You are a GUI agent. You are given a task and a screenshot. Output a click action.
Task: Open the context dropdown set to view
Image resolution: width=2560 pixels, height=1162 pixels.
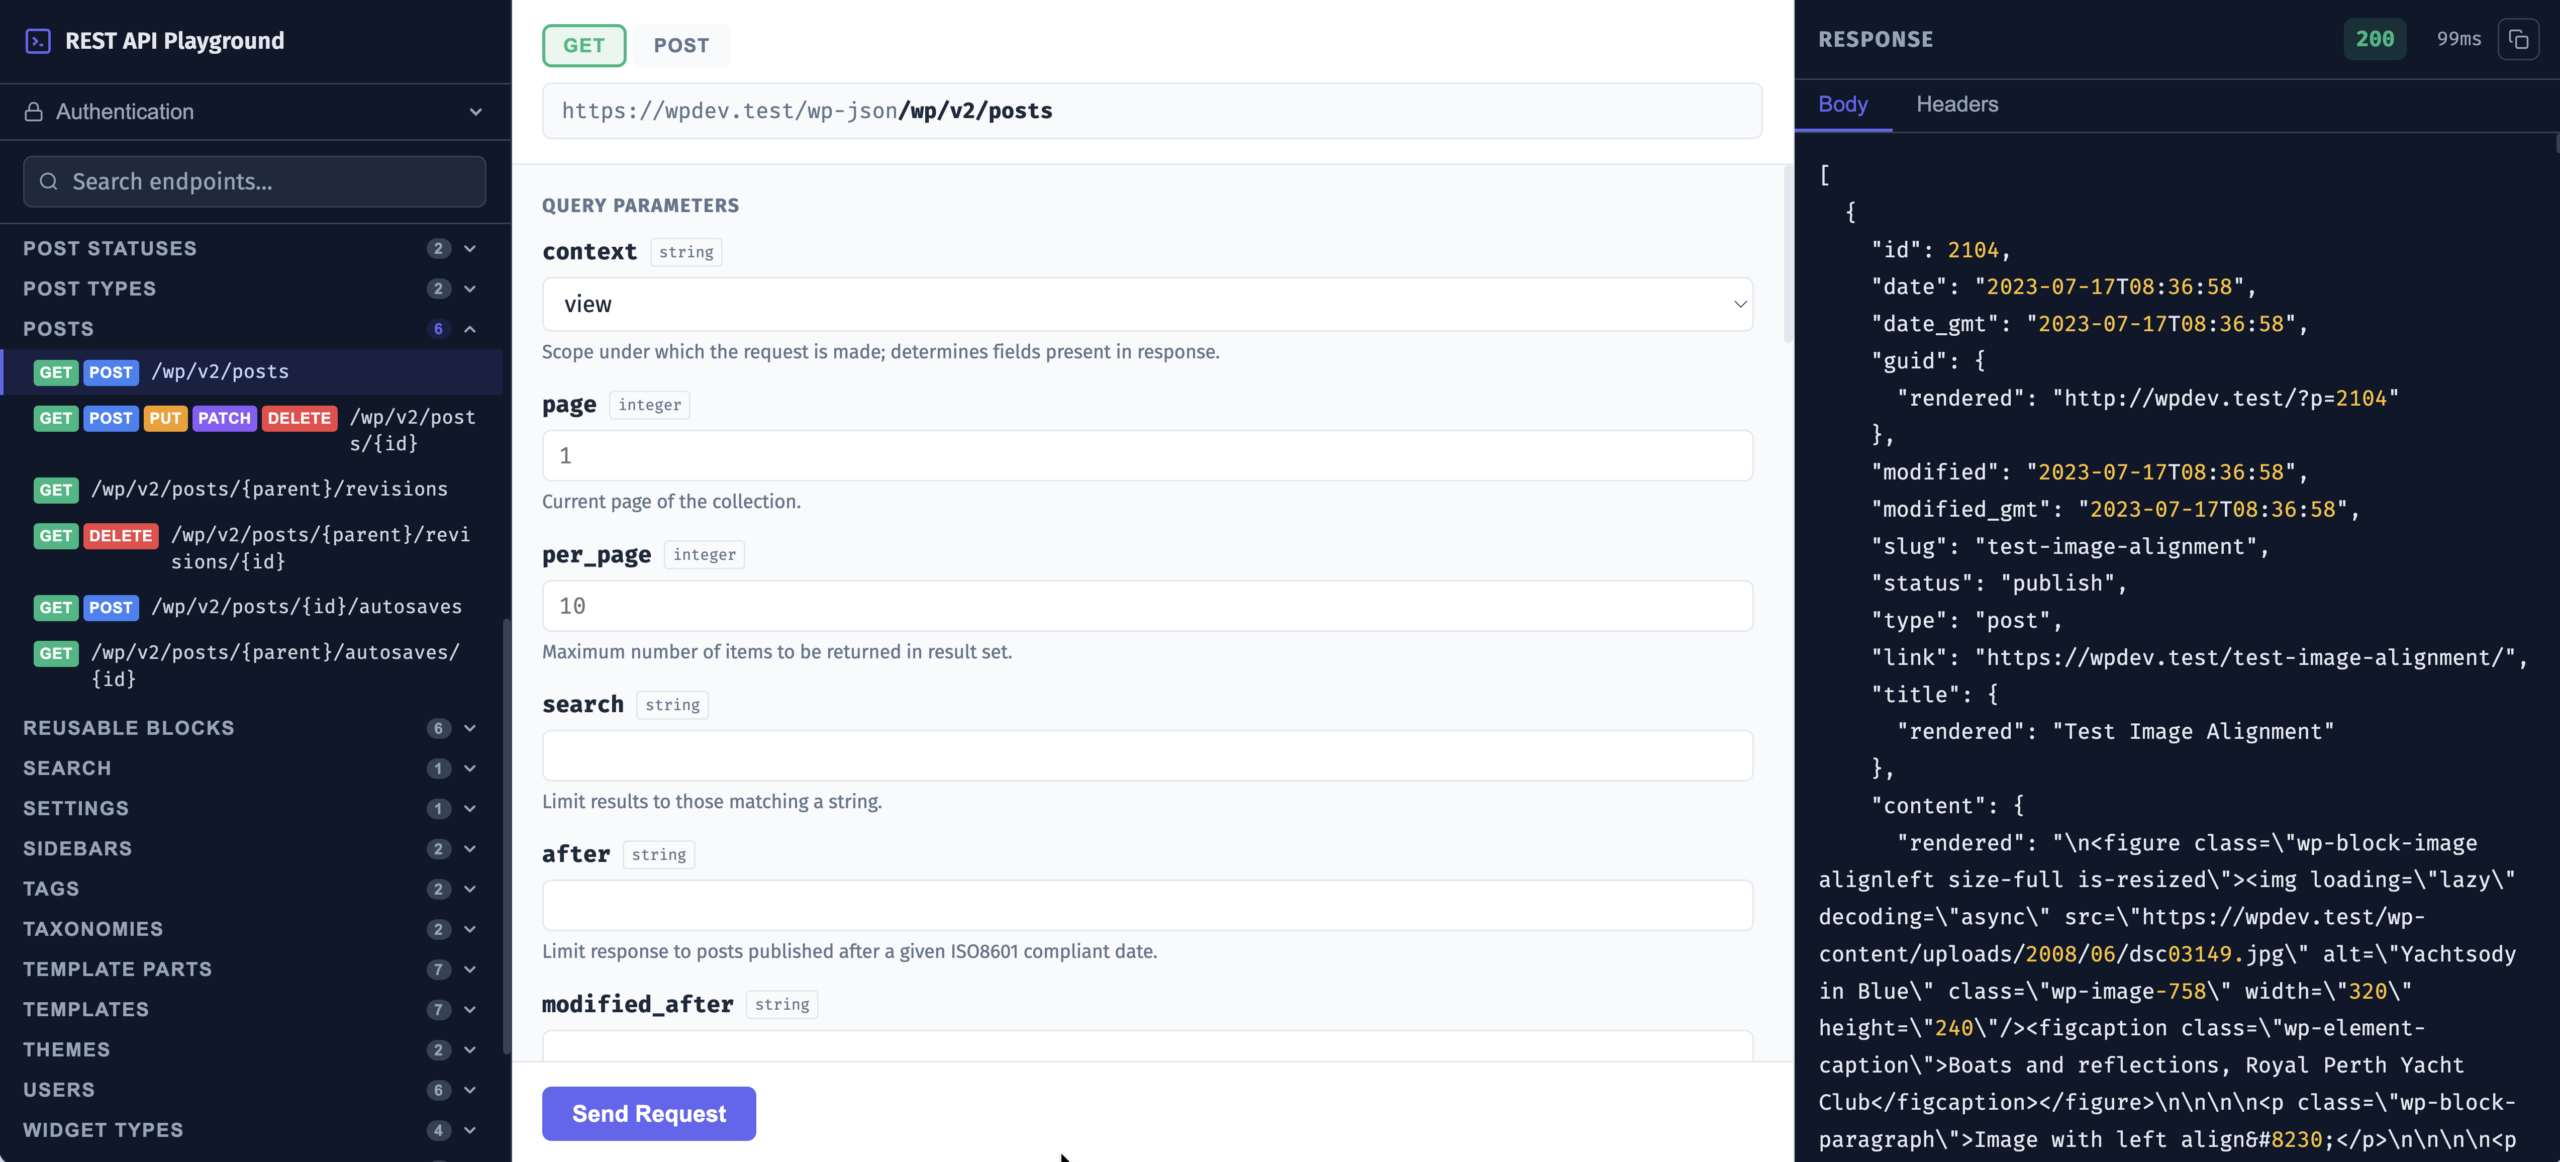coord(1146,304)
